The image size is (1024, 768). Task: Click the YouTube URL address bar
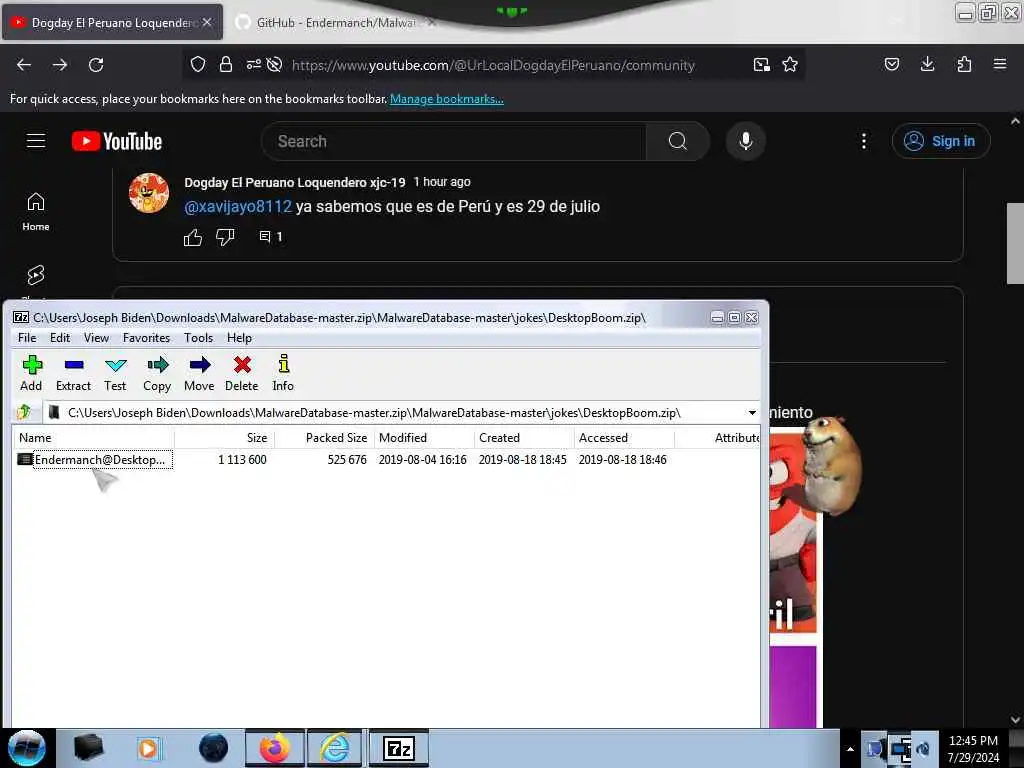tap(493, 65)
